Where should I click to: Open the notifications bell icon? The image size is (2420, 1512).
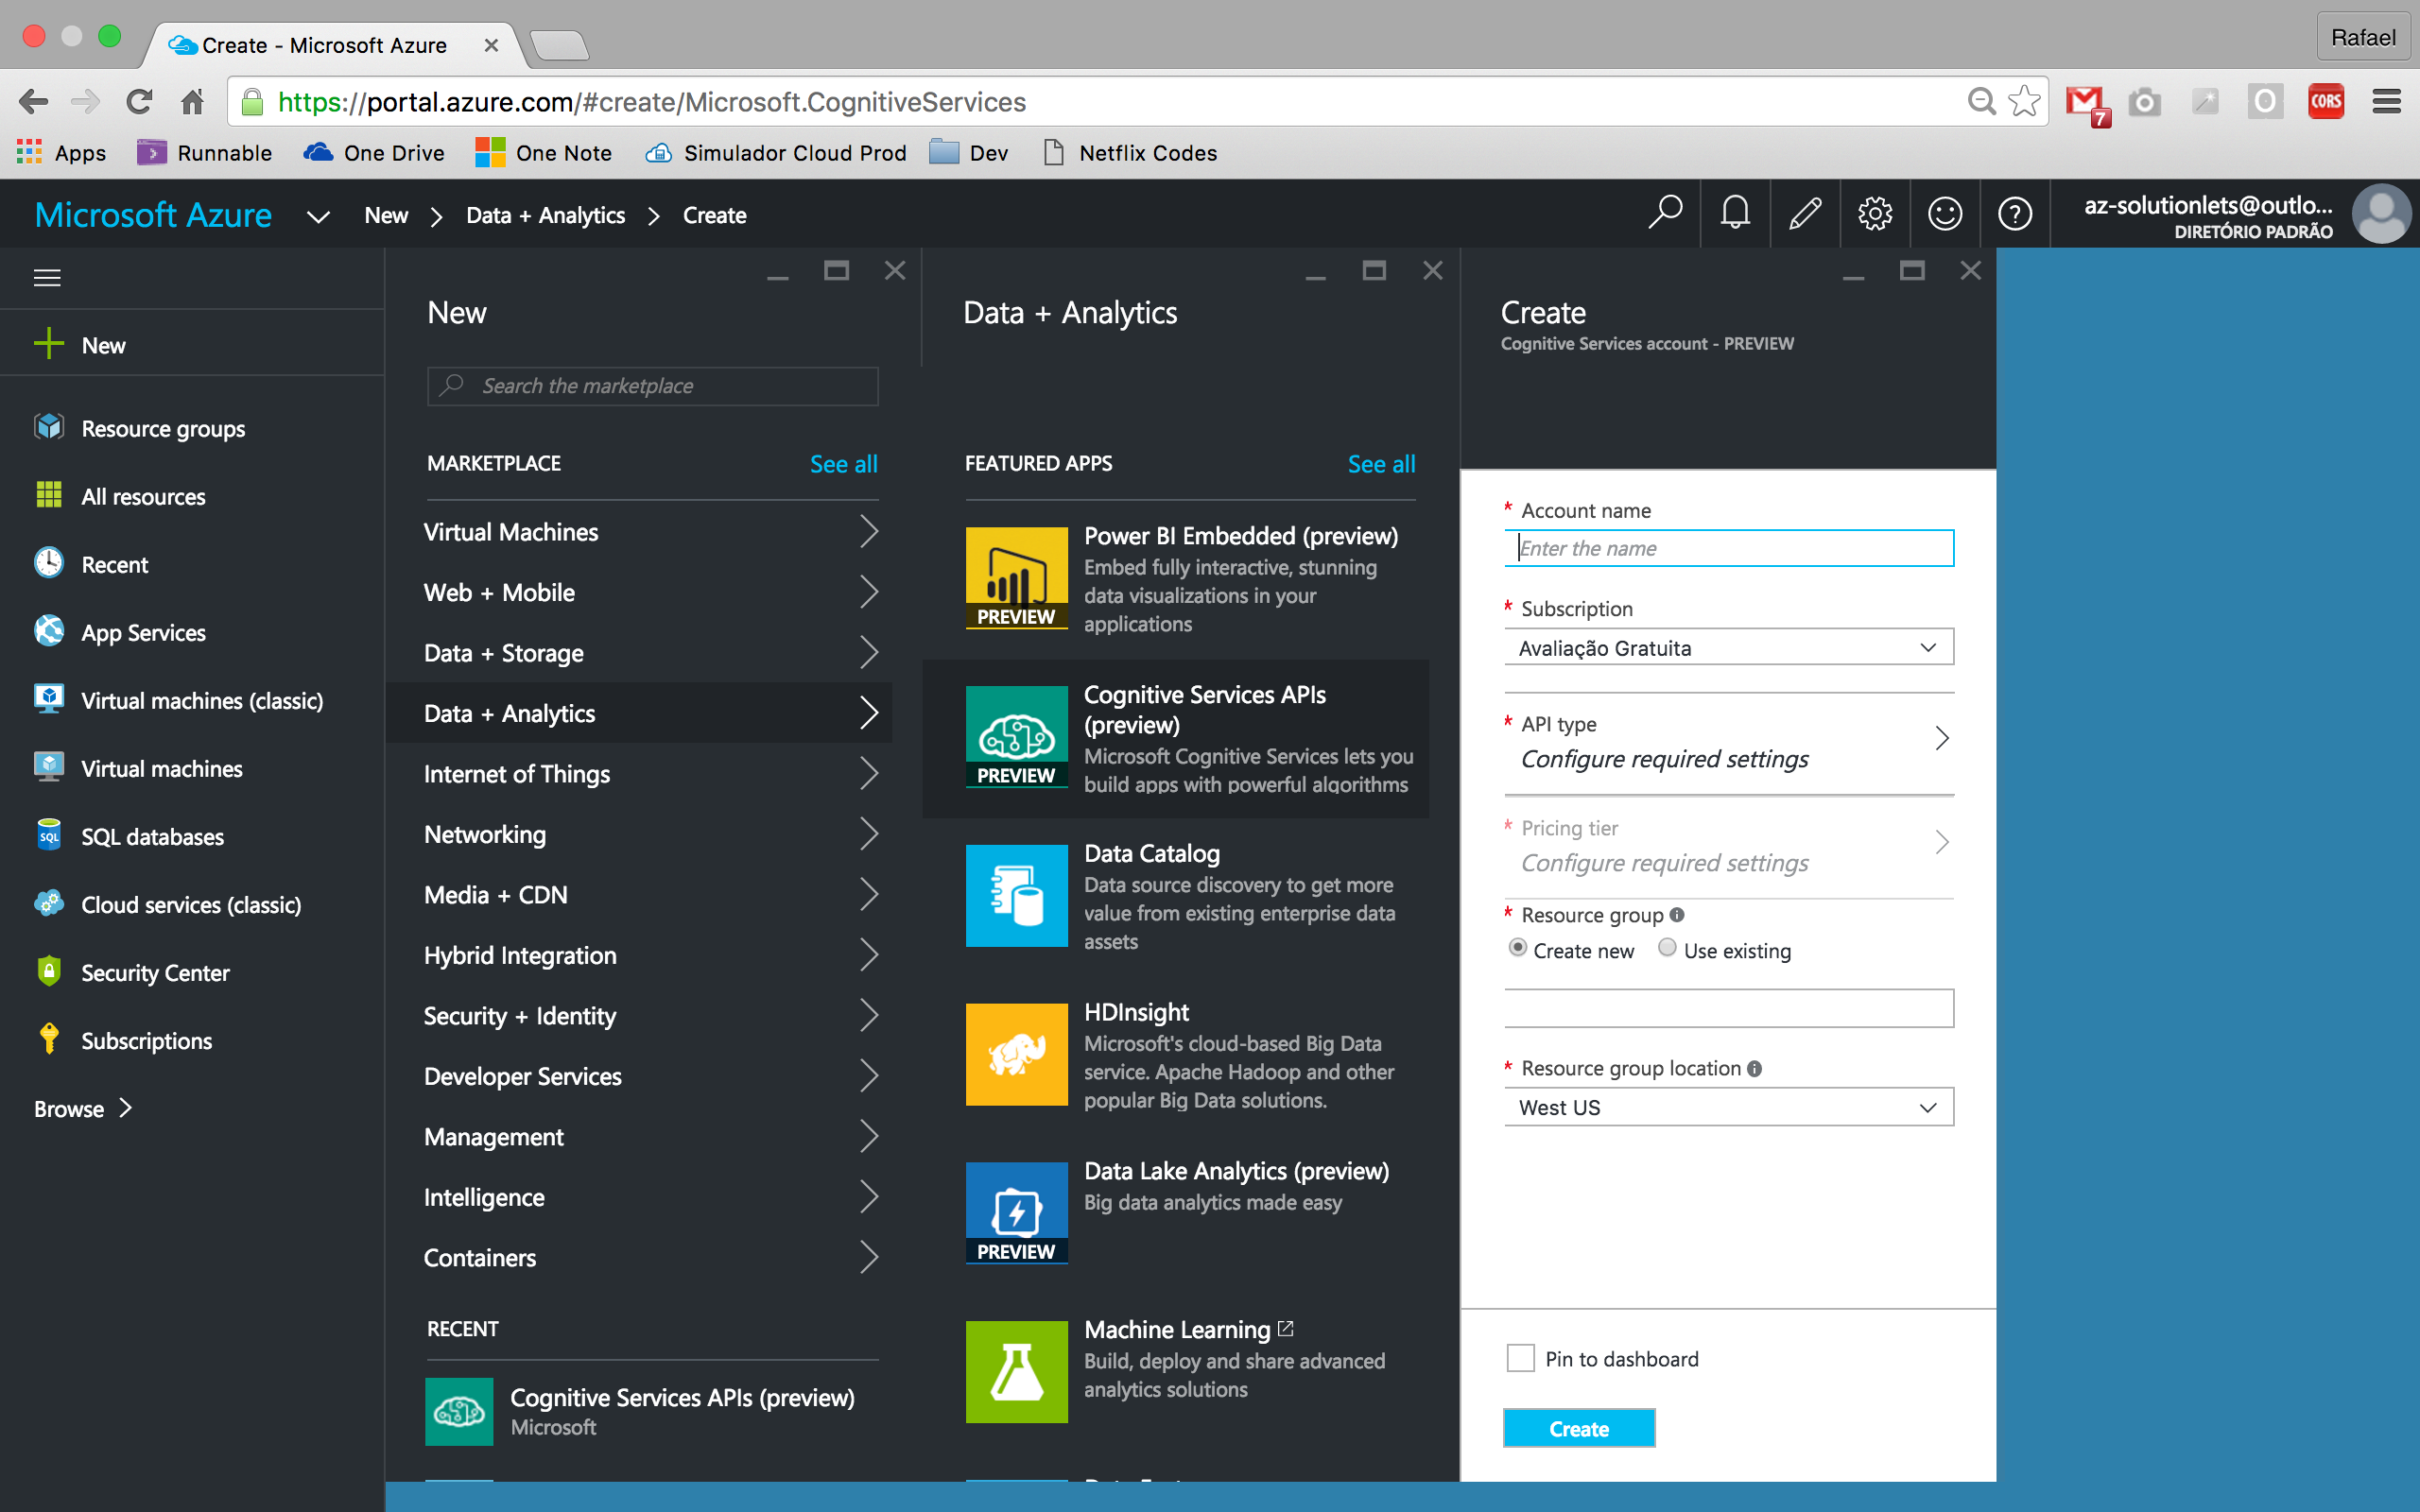click(1735, 213)
